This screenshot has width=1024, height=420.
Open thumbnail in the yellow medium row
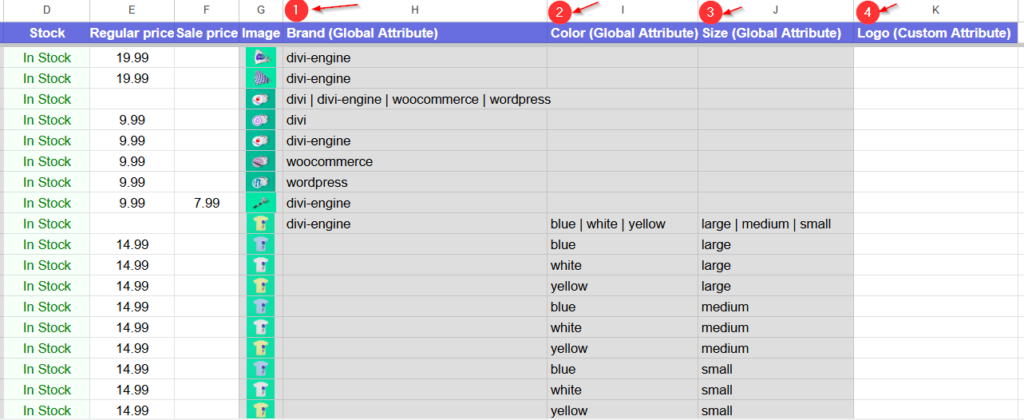(x=261, y=348)
